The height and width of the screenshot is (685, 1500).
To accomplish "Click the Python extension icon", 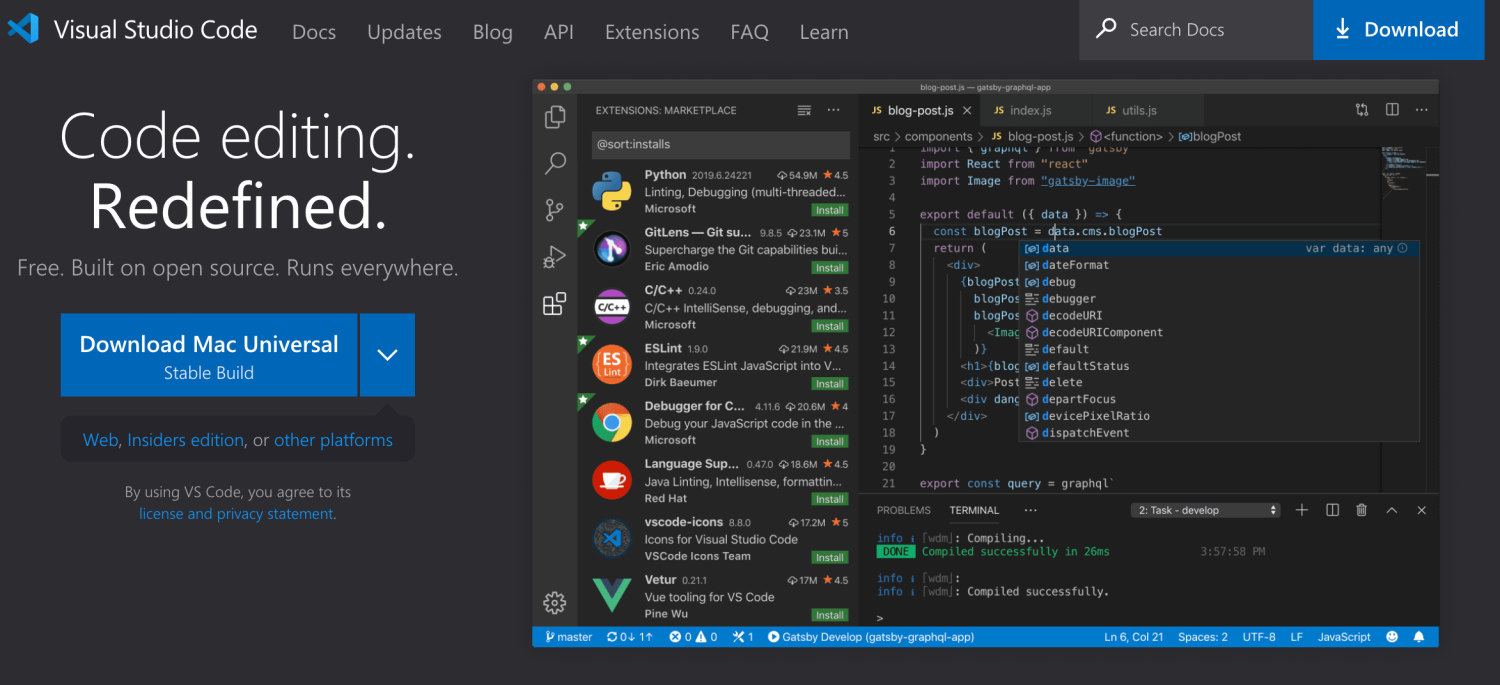I will 611,191.
